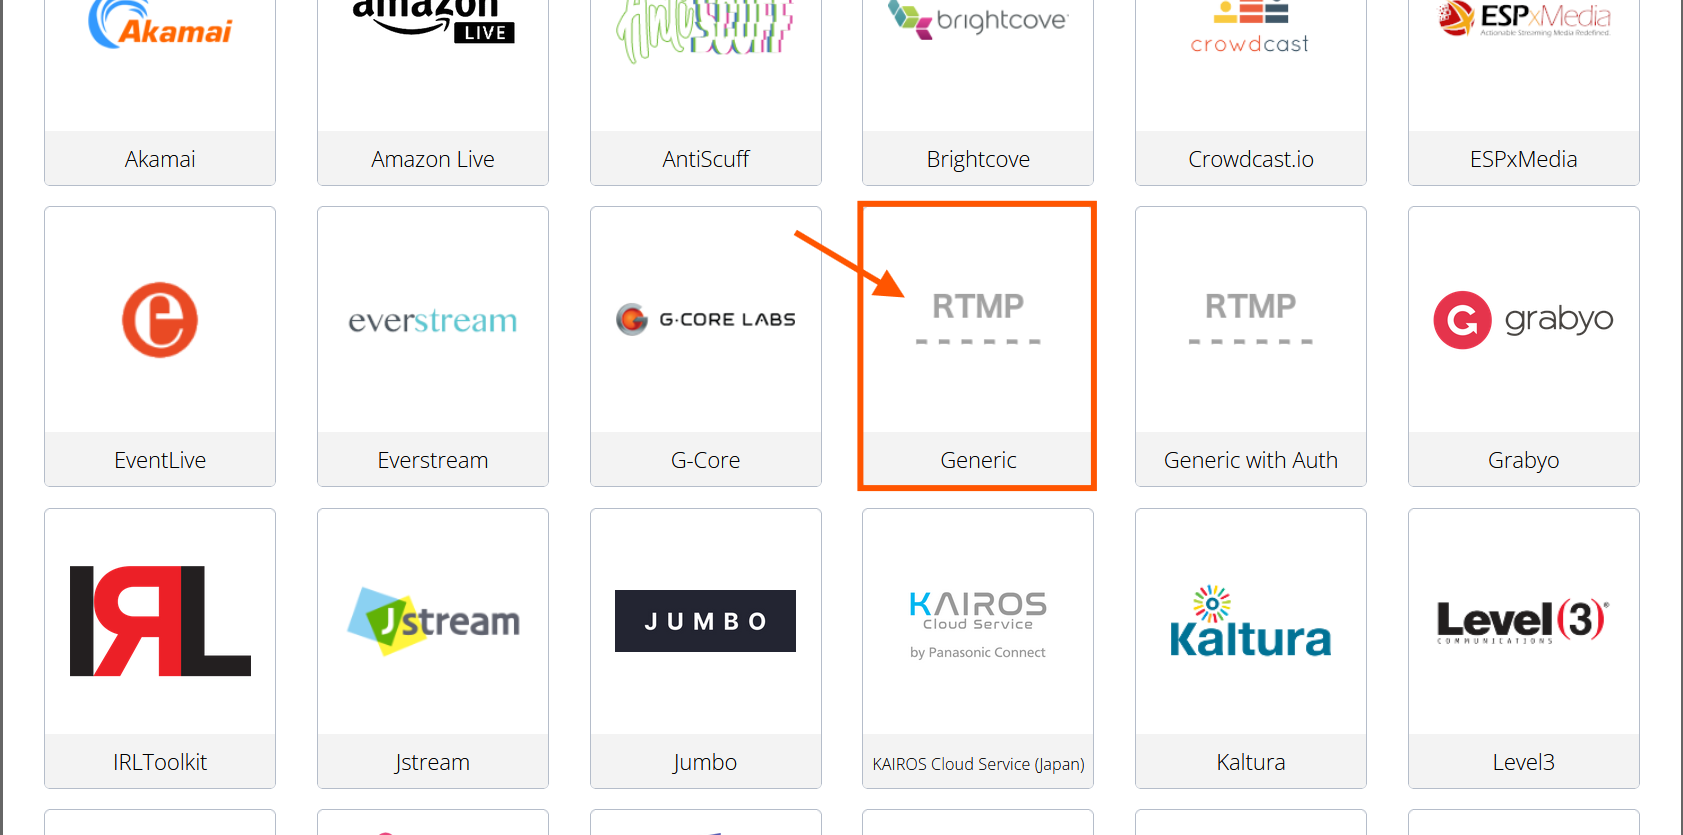Pick the Kaltura logo
Image resolution: width=1683 pixels, height=835 pixels.
1250,621
